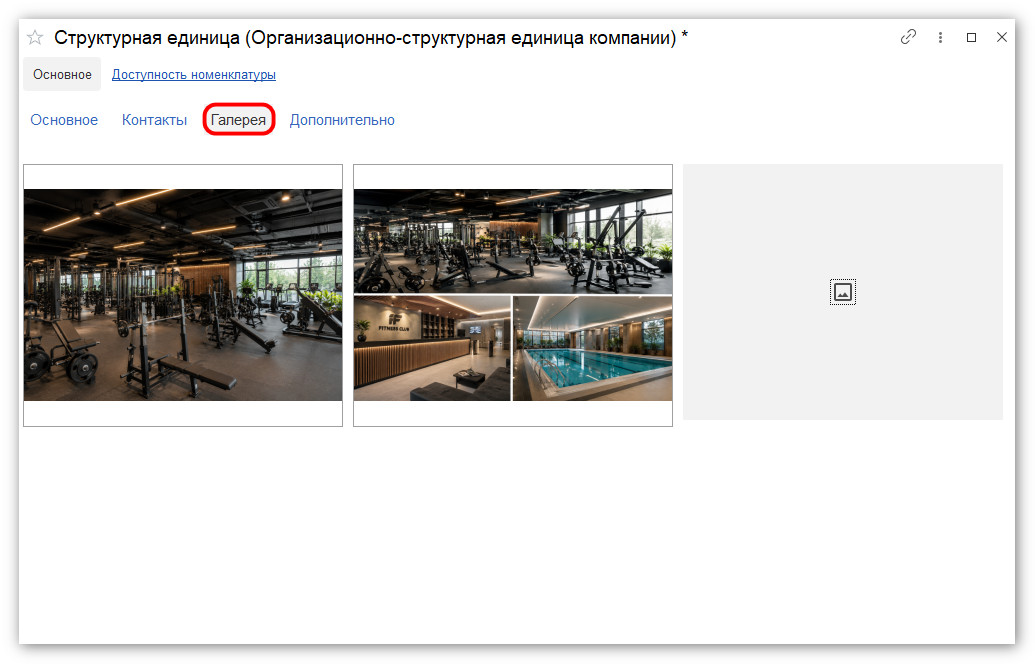
Task: Click the FF Fitness Club logo in the photo
Action: point(394,322)
